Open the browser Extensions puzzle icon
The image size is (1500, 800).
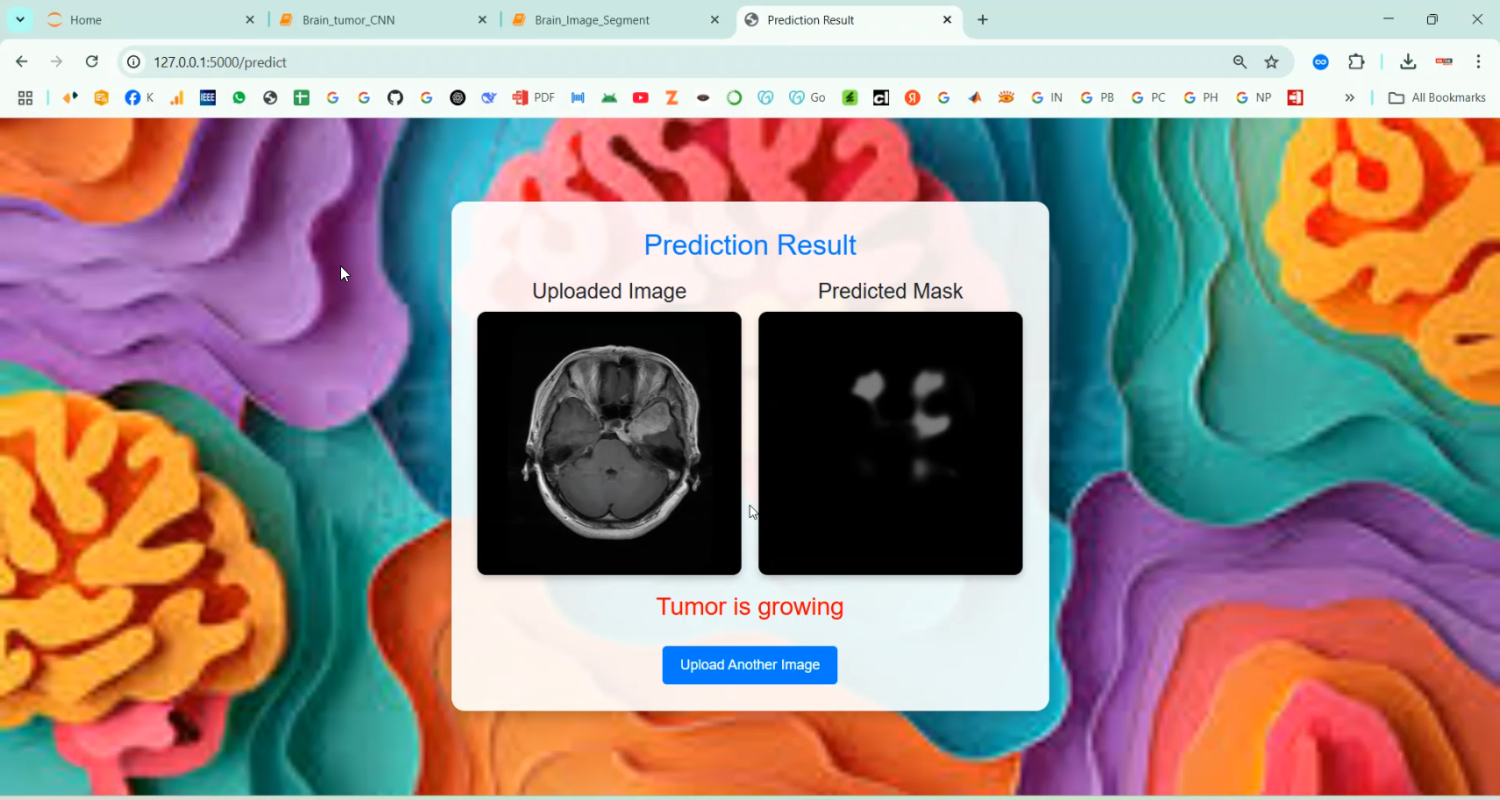click(x=1356, y=61)
